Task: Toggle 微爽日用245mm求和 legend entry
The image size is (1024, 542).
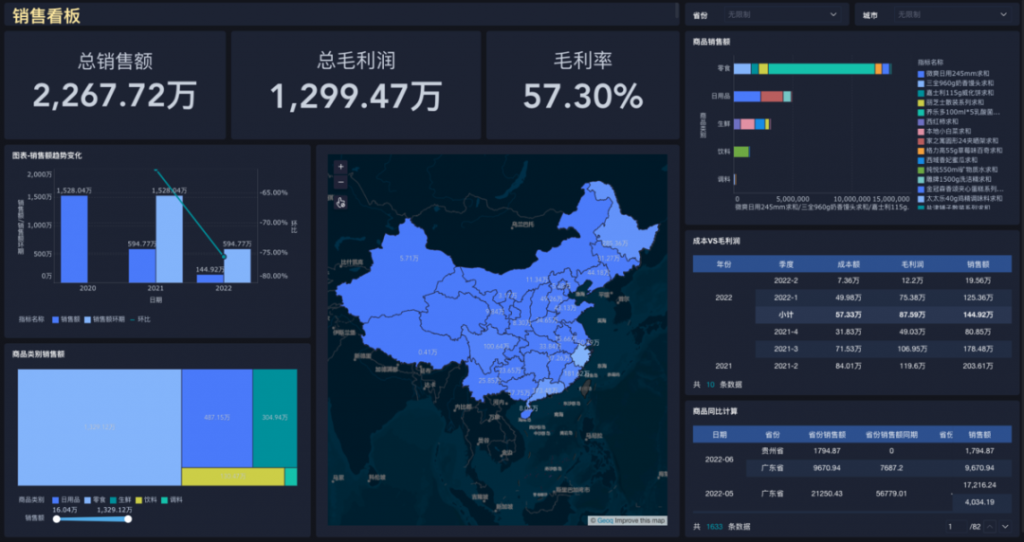Action: [921, 72]
